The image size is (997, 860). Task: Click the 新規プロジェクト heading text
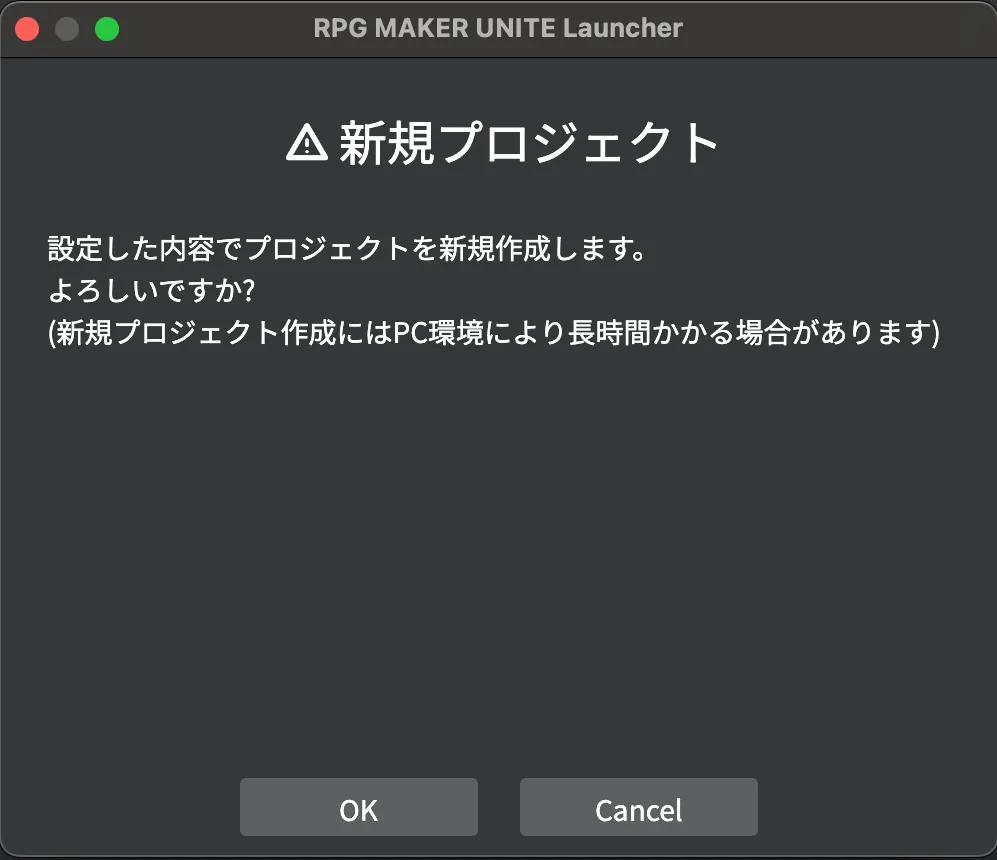(x=528, y=144)
